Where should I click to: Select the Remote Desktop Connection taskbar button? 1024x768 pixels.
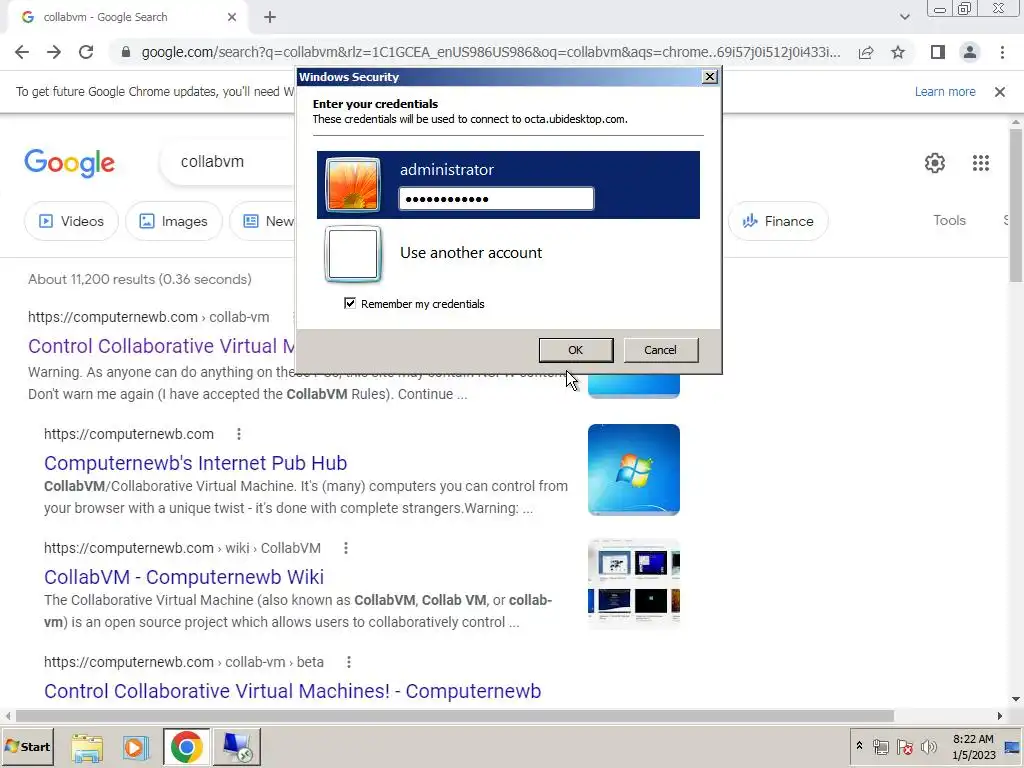[236, 747]
